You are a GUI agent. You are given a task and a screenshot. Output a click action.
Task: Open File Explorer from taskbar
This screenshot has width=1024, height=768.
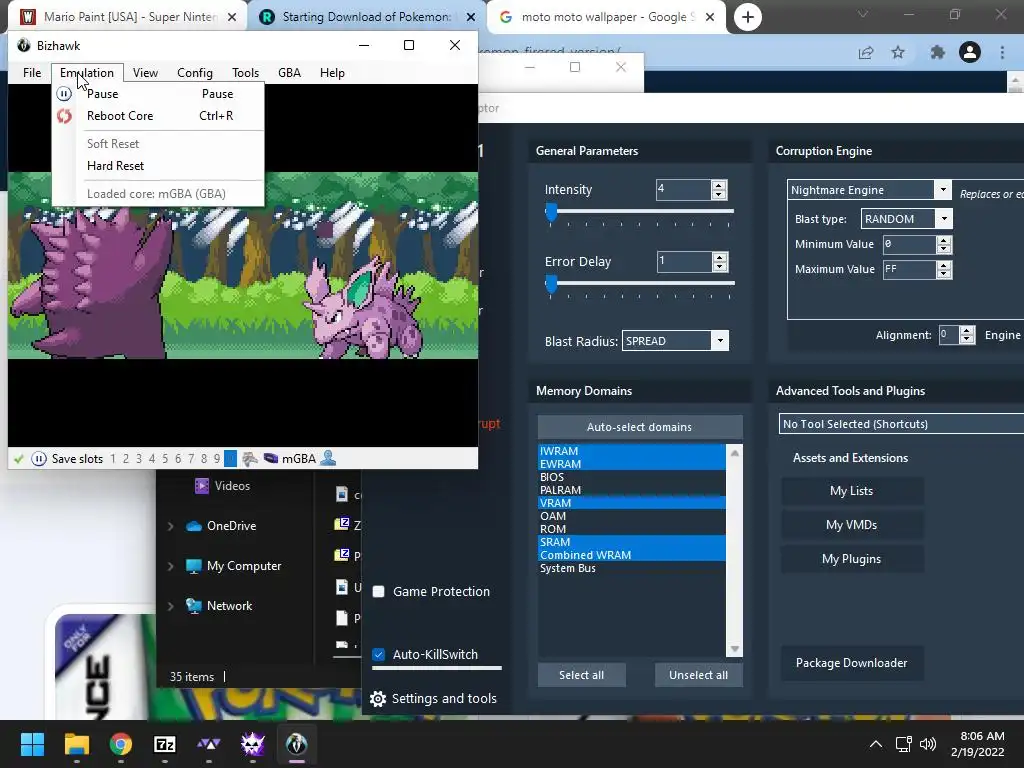pos(76,744)
